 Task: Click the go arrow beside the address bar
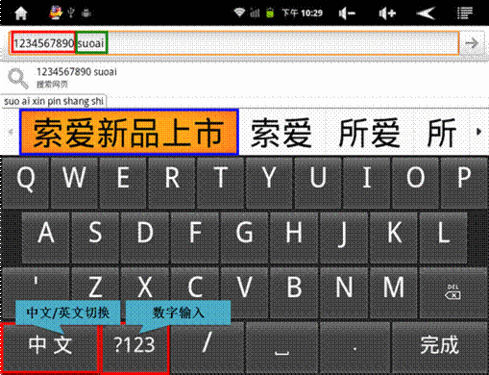(472, 43)
